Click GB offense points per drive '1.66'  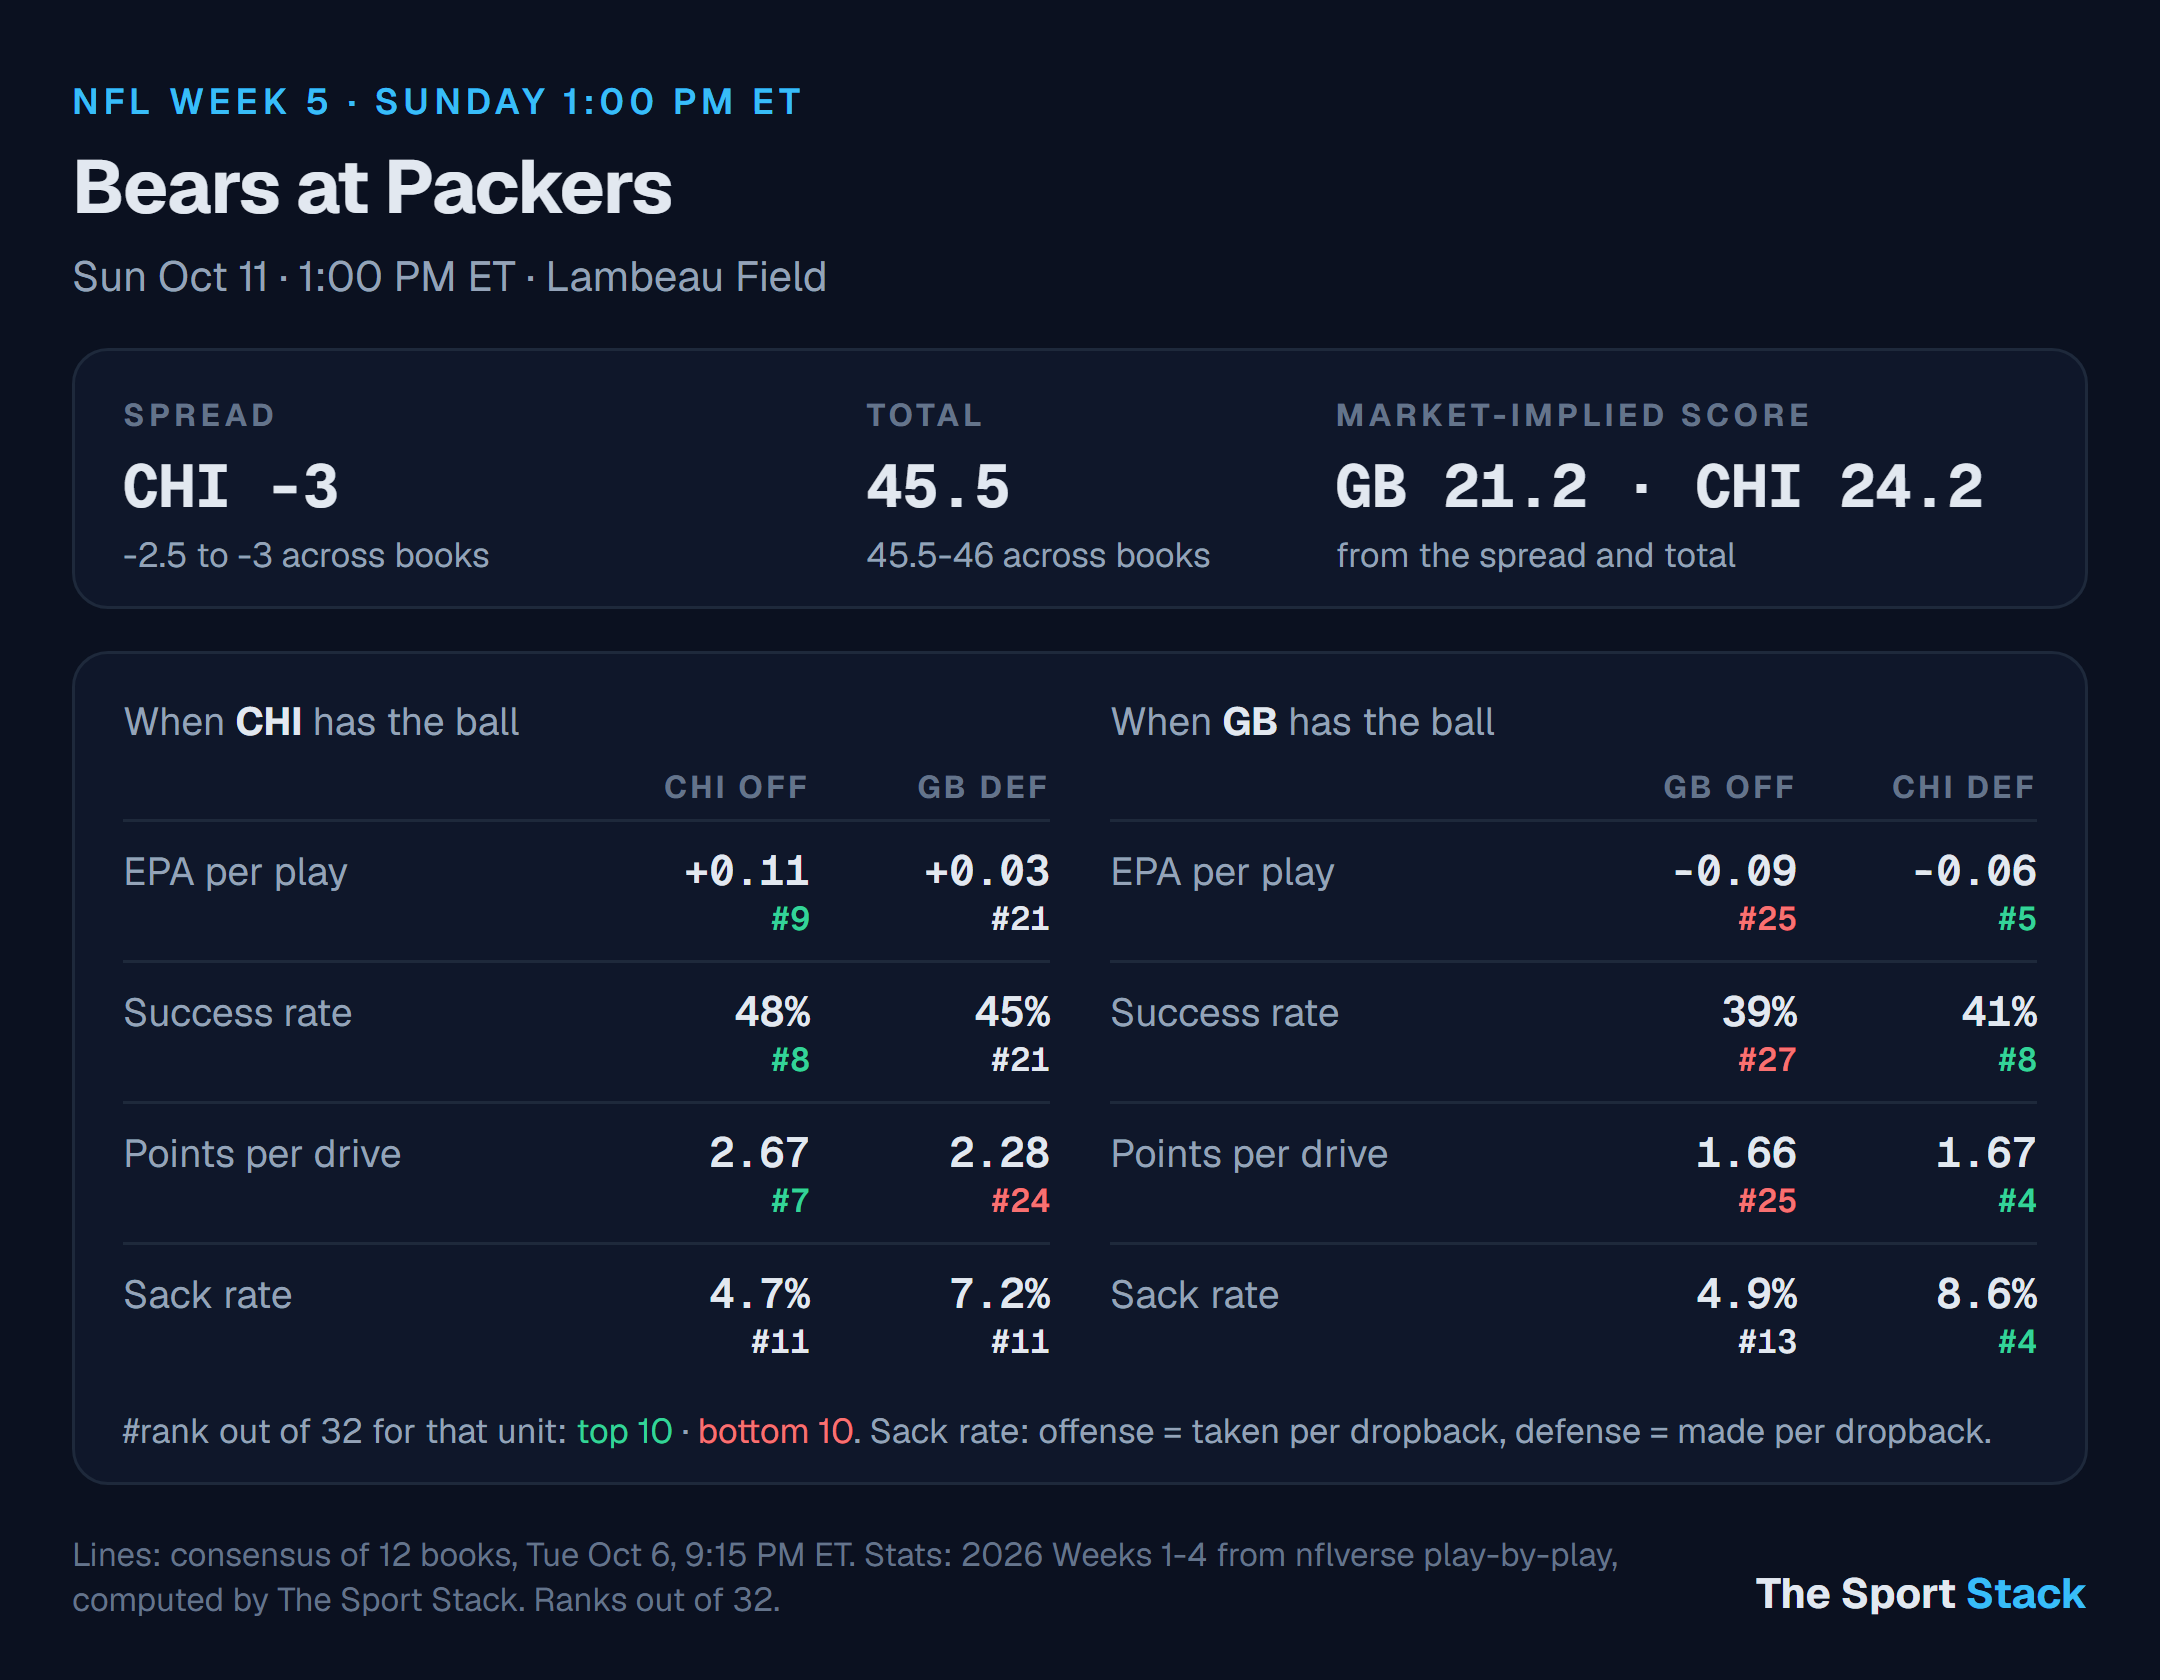click(x=1747, y=1153)
